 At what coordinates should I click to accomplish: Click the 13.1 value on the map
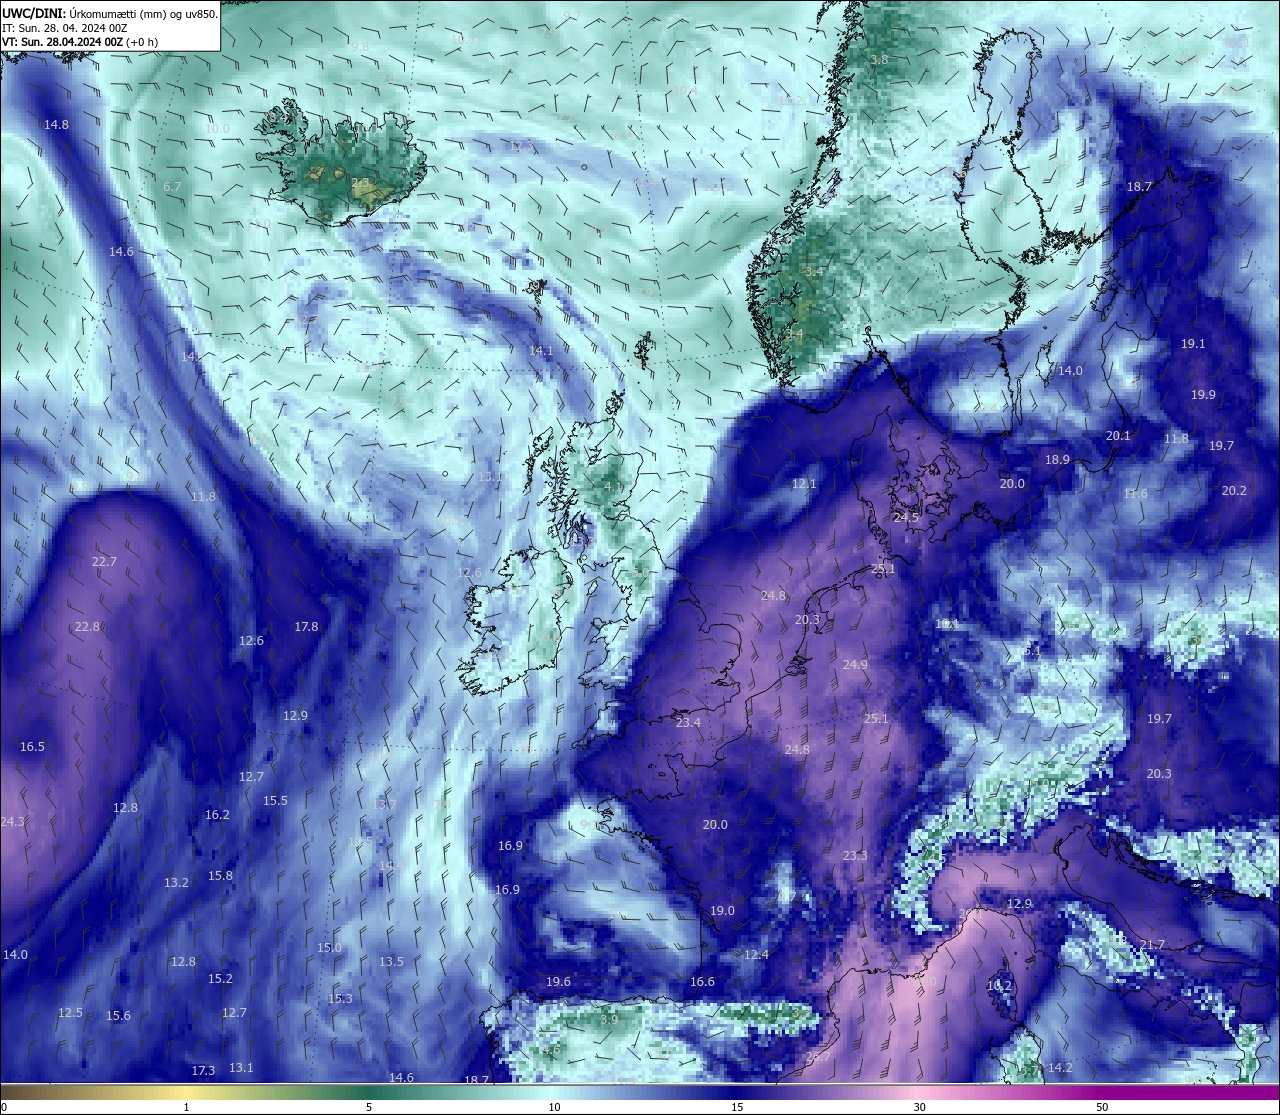click(241, 1068)
